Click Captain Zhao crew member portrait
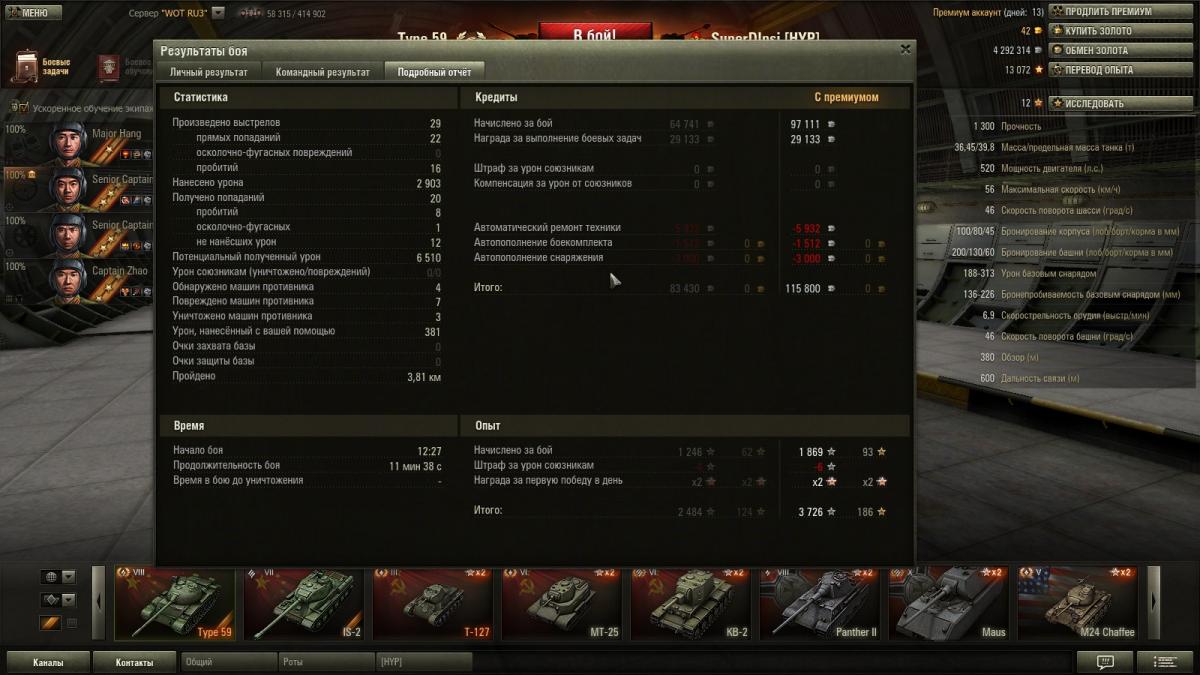The image size is (1200, 675). coord(69,281)
